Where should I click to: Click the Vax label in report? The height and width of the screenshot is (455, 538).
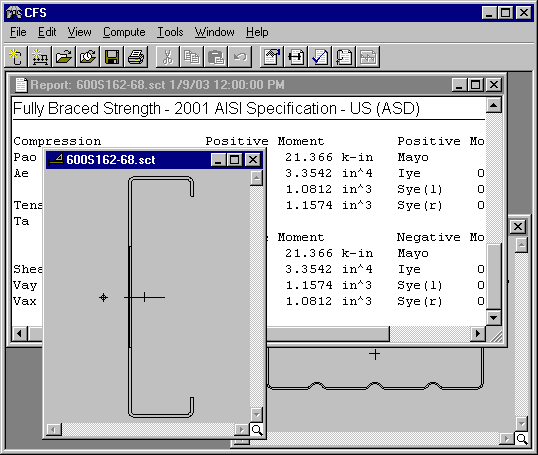[25, 301]
